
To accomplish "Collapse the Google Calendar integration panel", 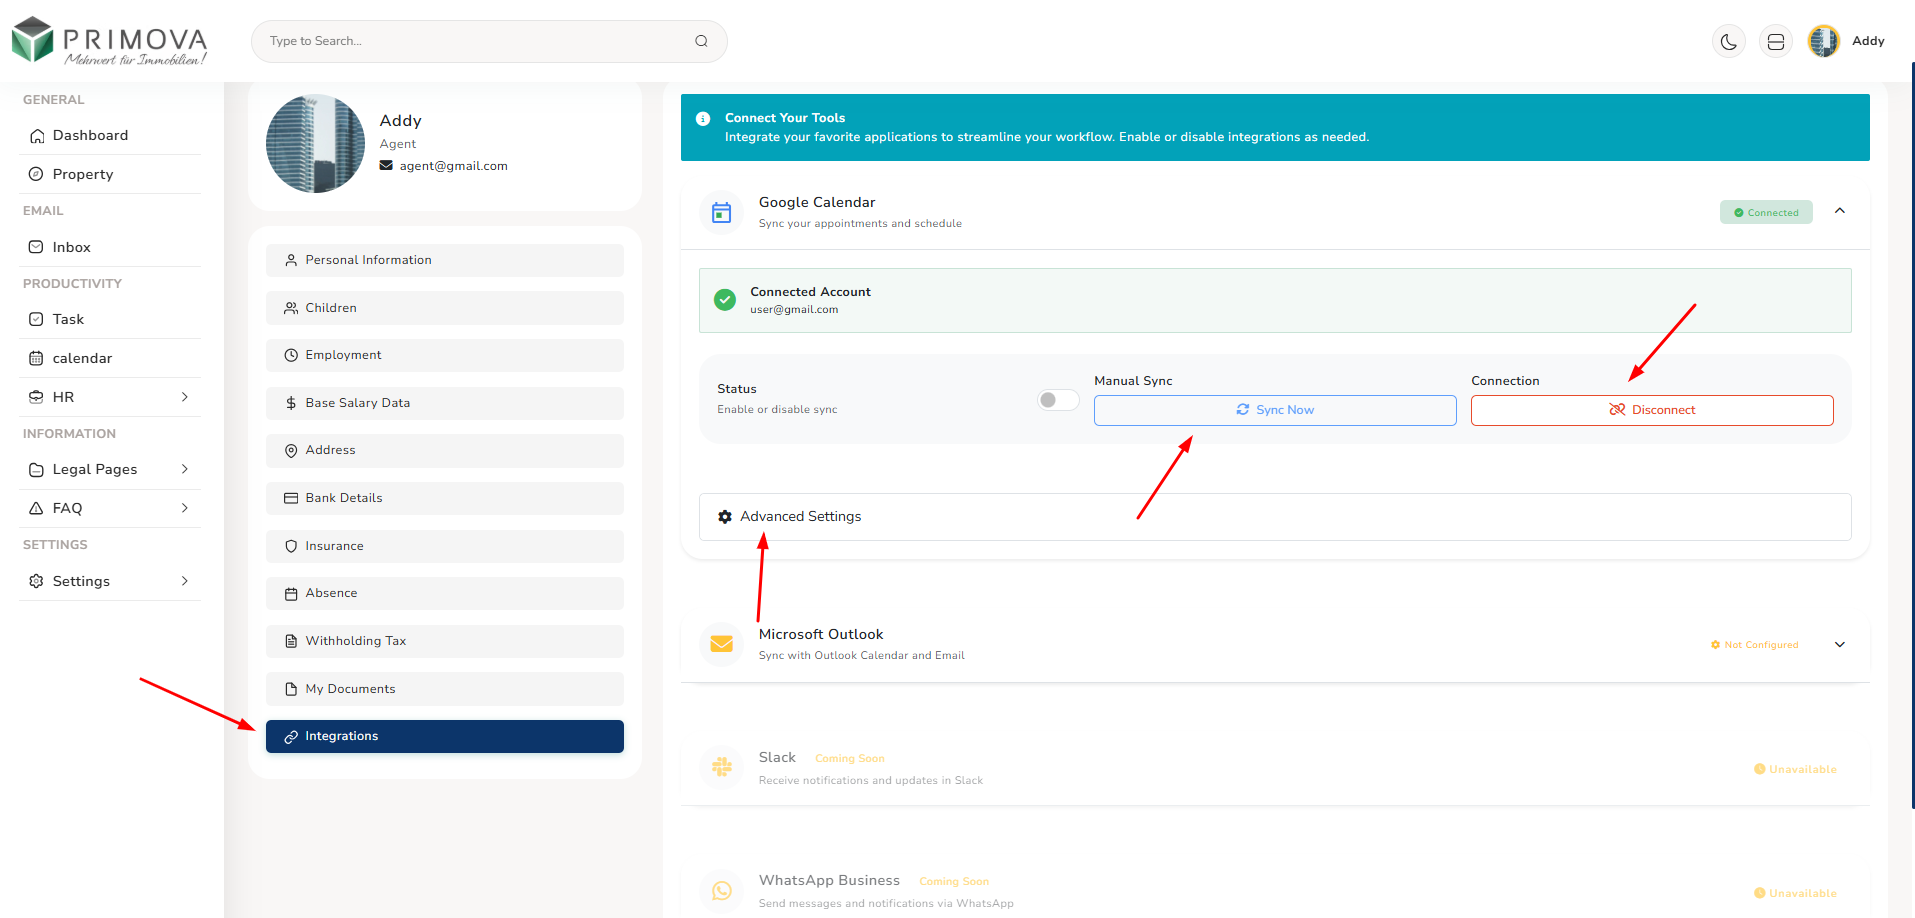I will 1840,211.
